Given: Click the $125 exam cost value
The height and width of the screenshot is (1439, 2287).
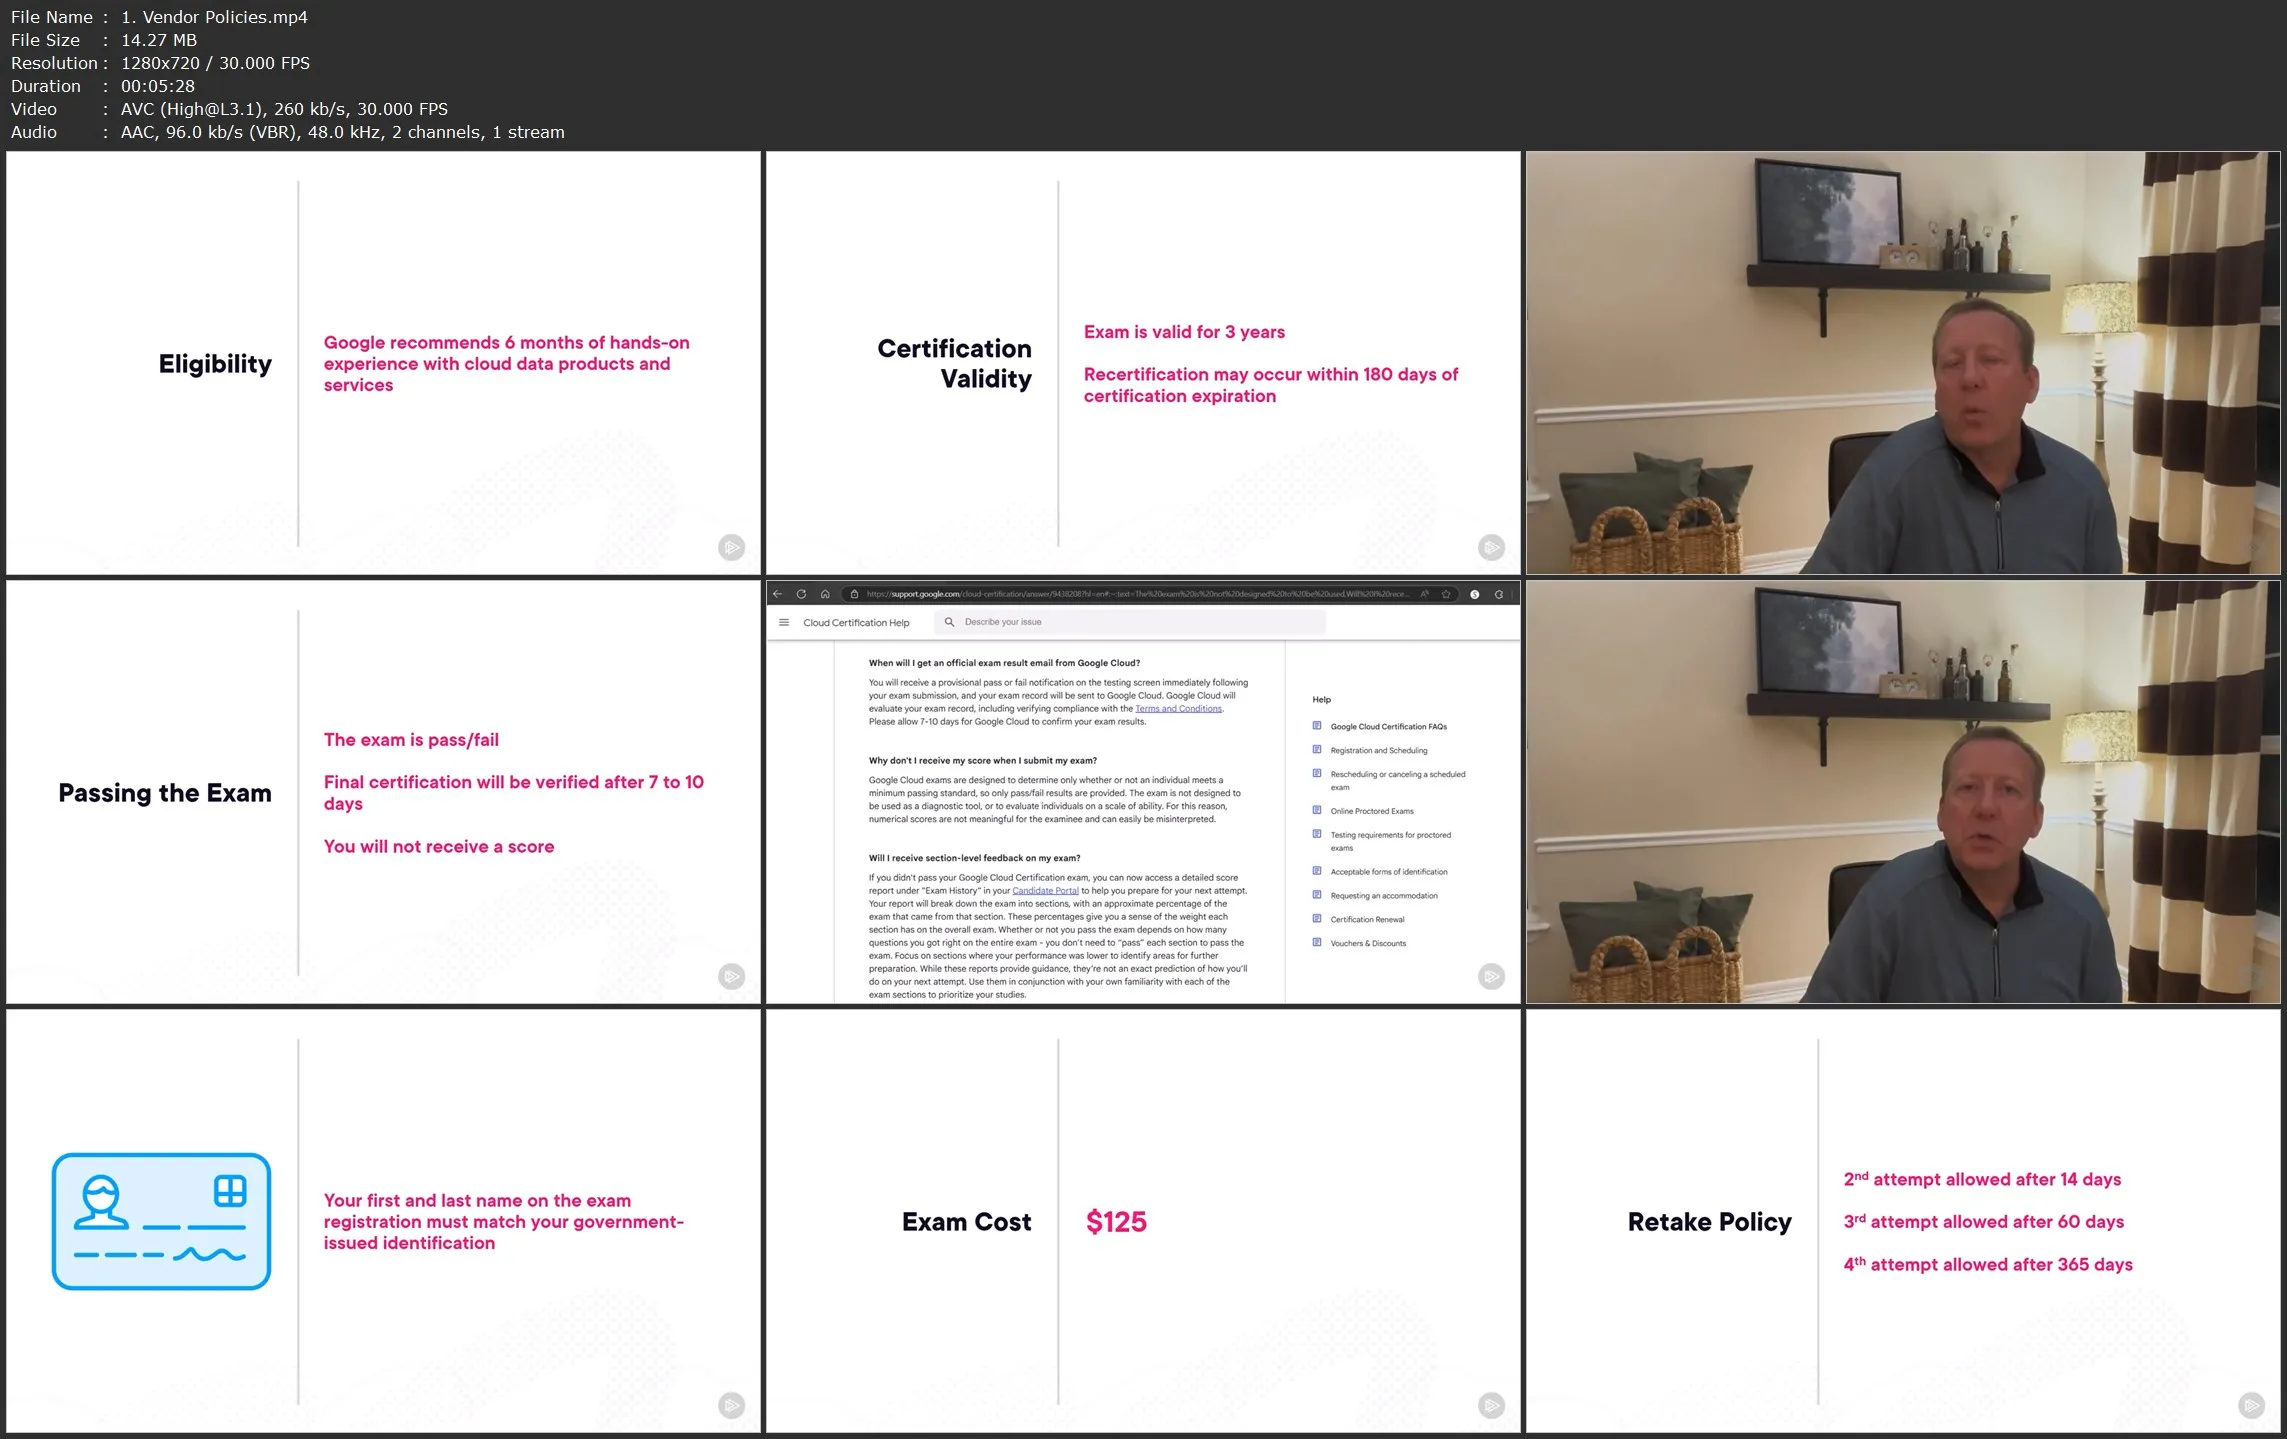Looking at the screenshot, I should click(1116, 1221).
